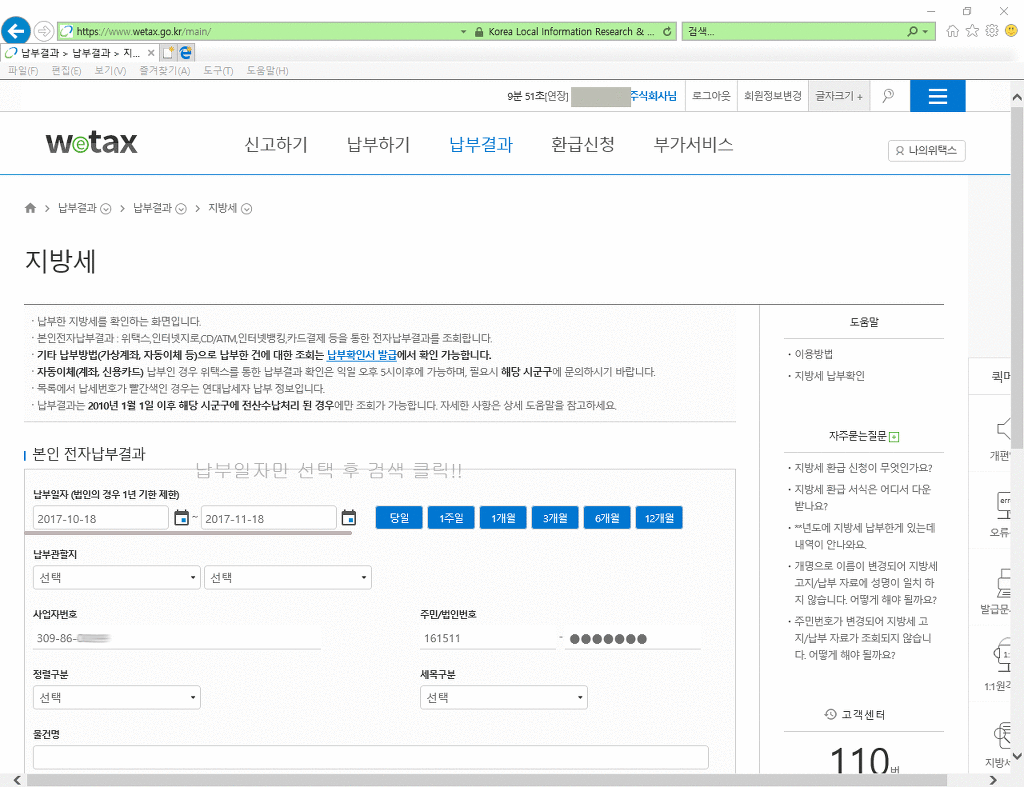1024x787 pixels.
Task: Click the 로그아웃 link
Action: [x=711, y=96]
